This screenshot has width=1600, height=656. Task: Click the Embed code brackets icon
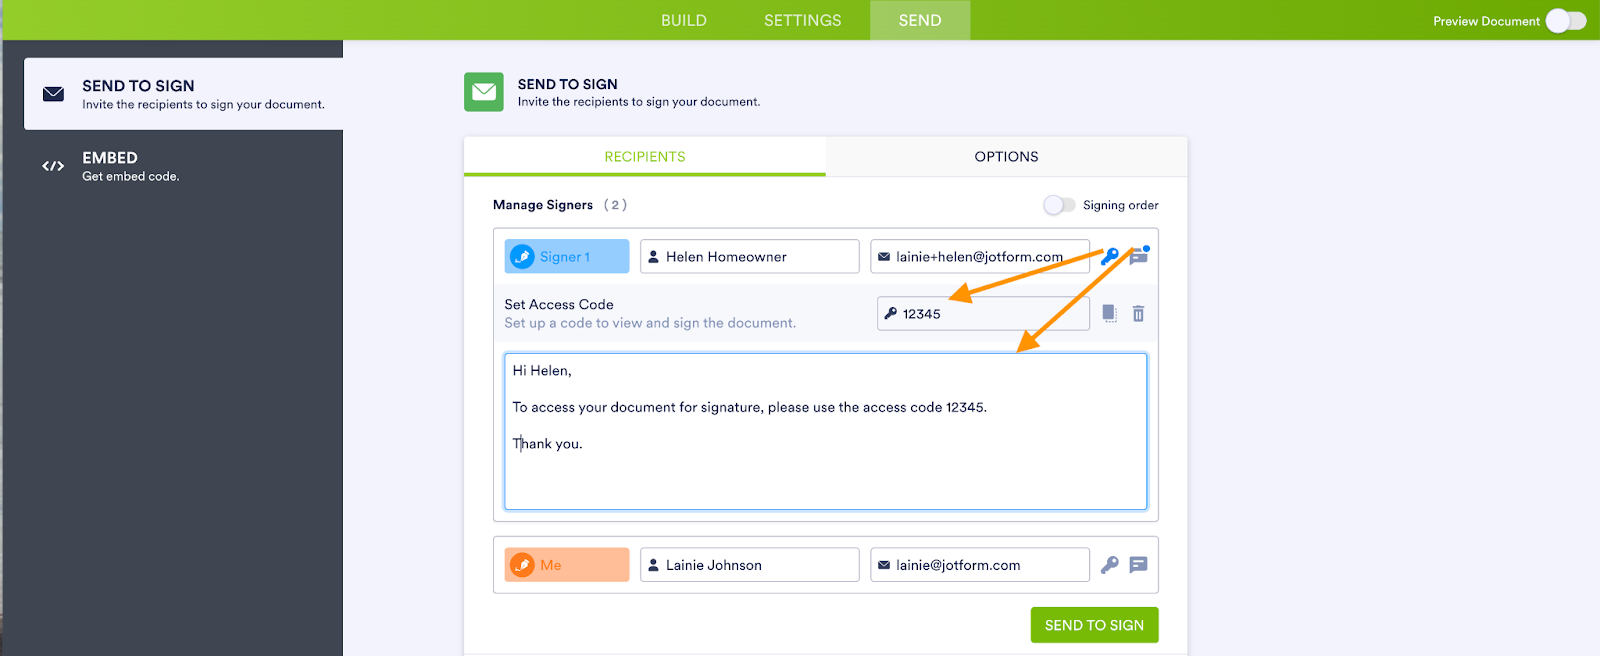53,166
